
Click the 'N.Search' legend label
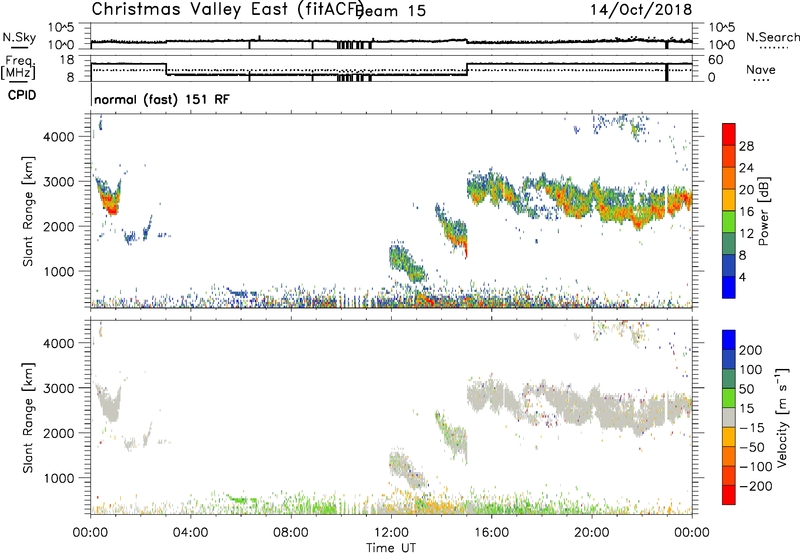pos(772,37)
